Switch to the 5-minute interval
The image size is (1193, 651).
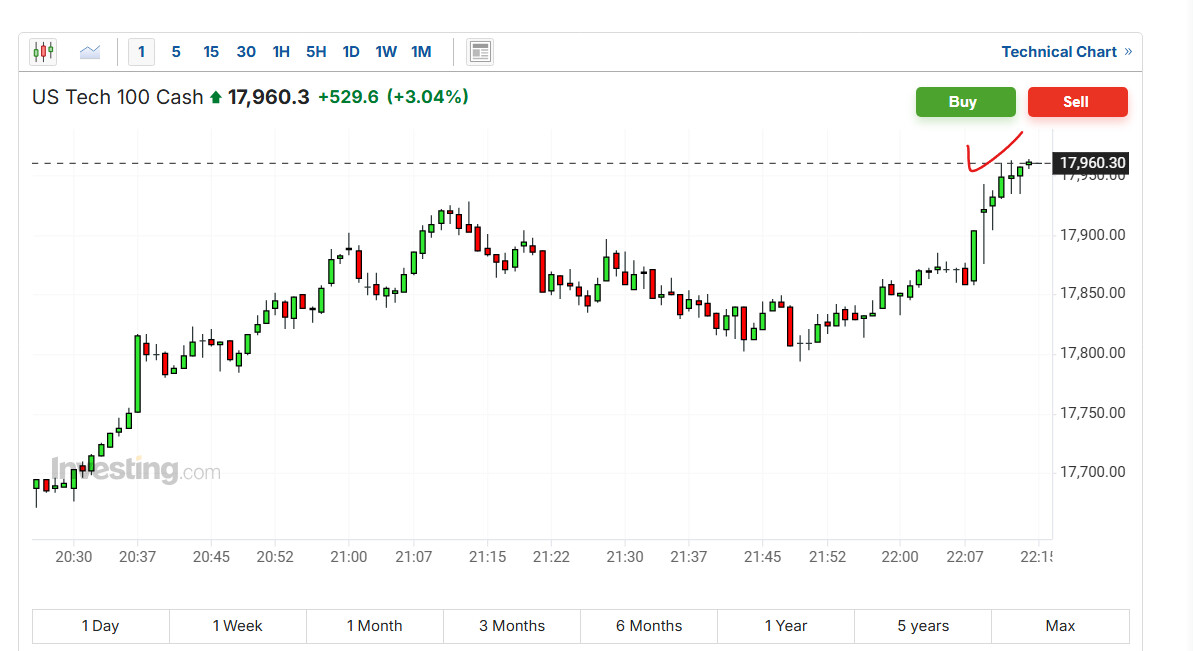click(x=176, y=52)
